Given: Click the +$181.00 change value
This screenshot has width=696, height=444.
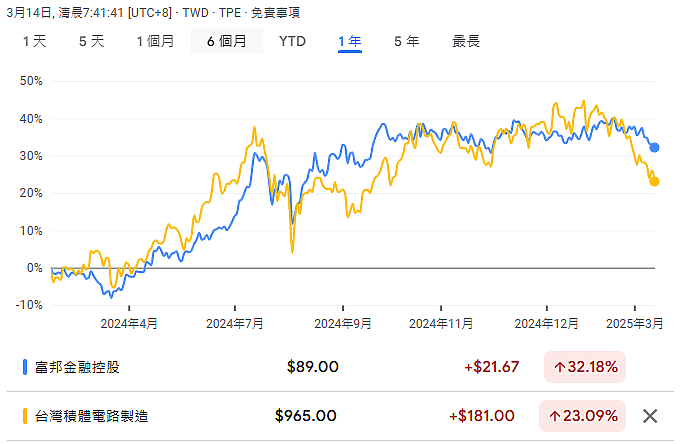Looking at the screenshot, I should coord(482,416).
